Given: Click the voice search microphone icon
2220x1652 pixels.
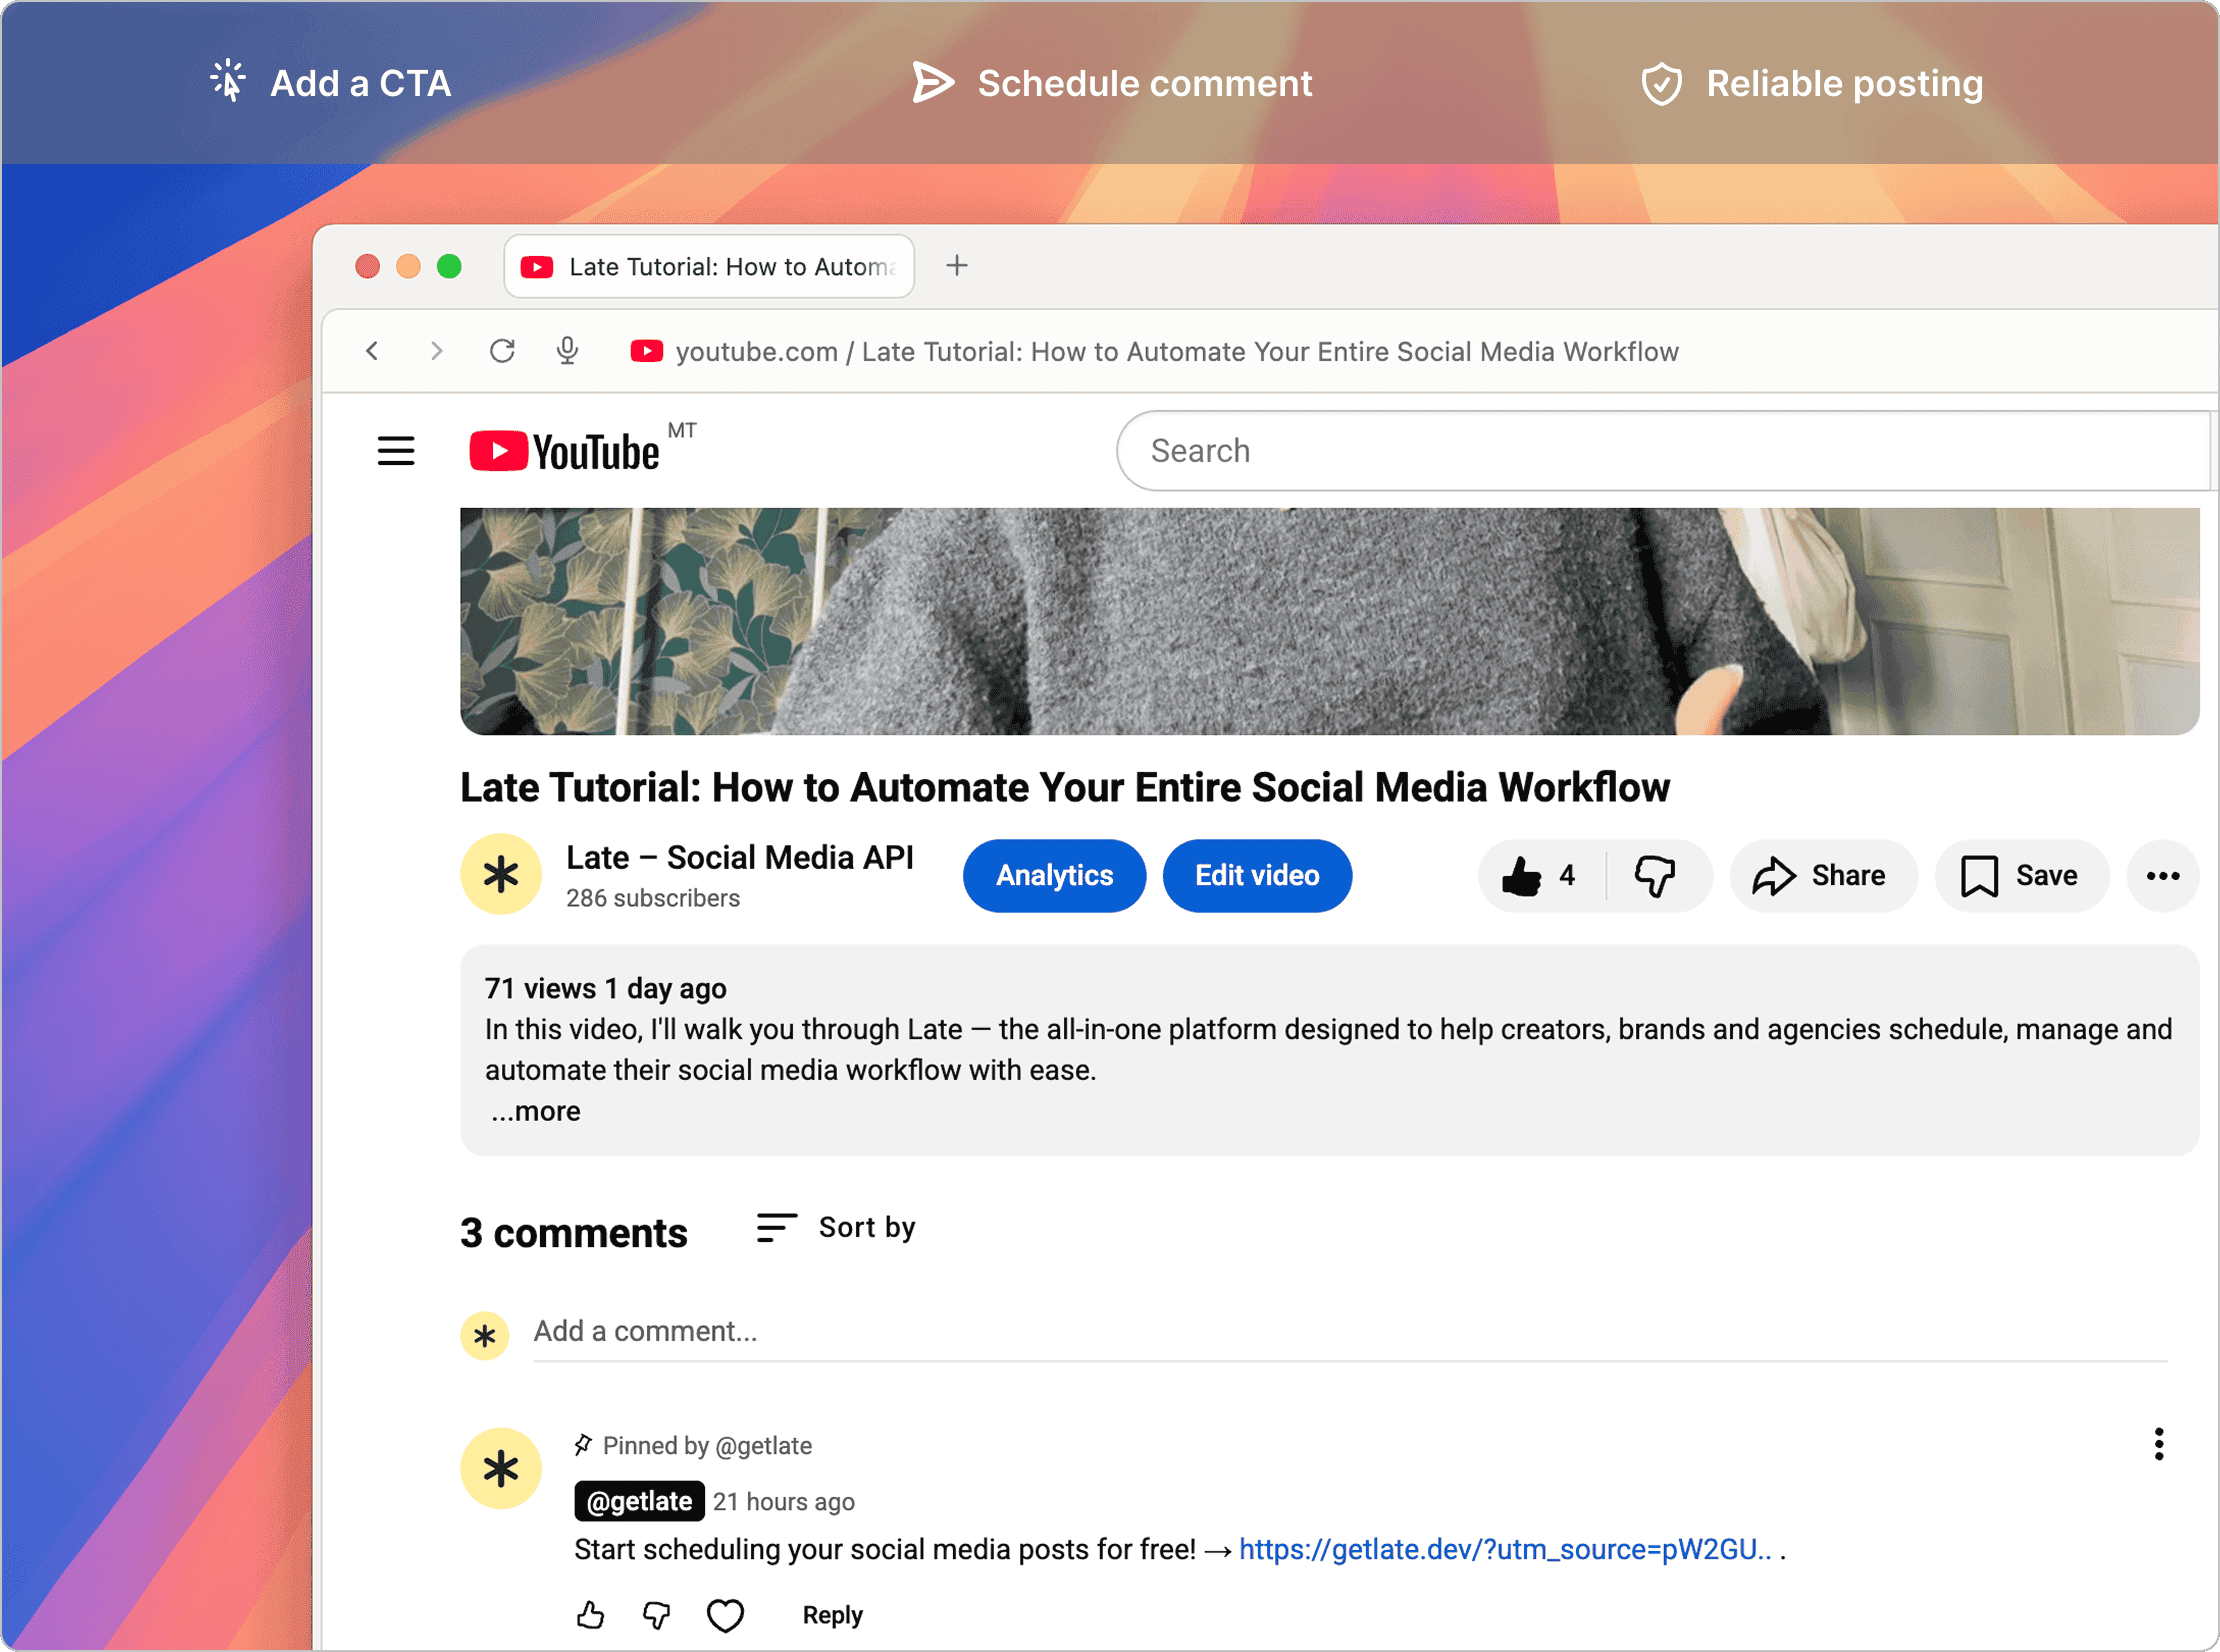Looking at the screenshot, I should tap(567, 351).
